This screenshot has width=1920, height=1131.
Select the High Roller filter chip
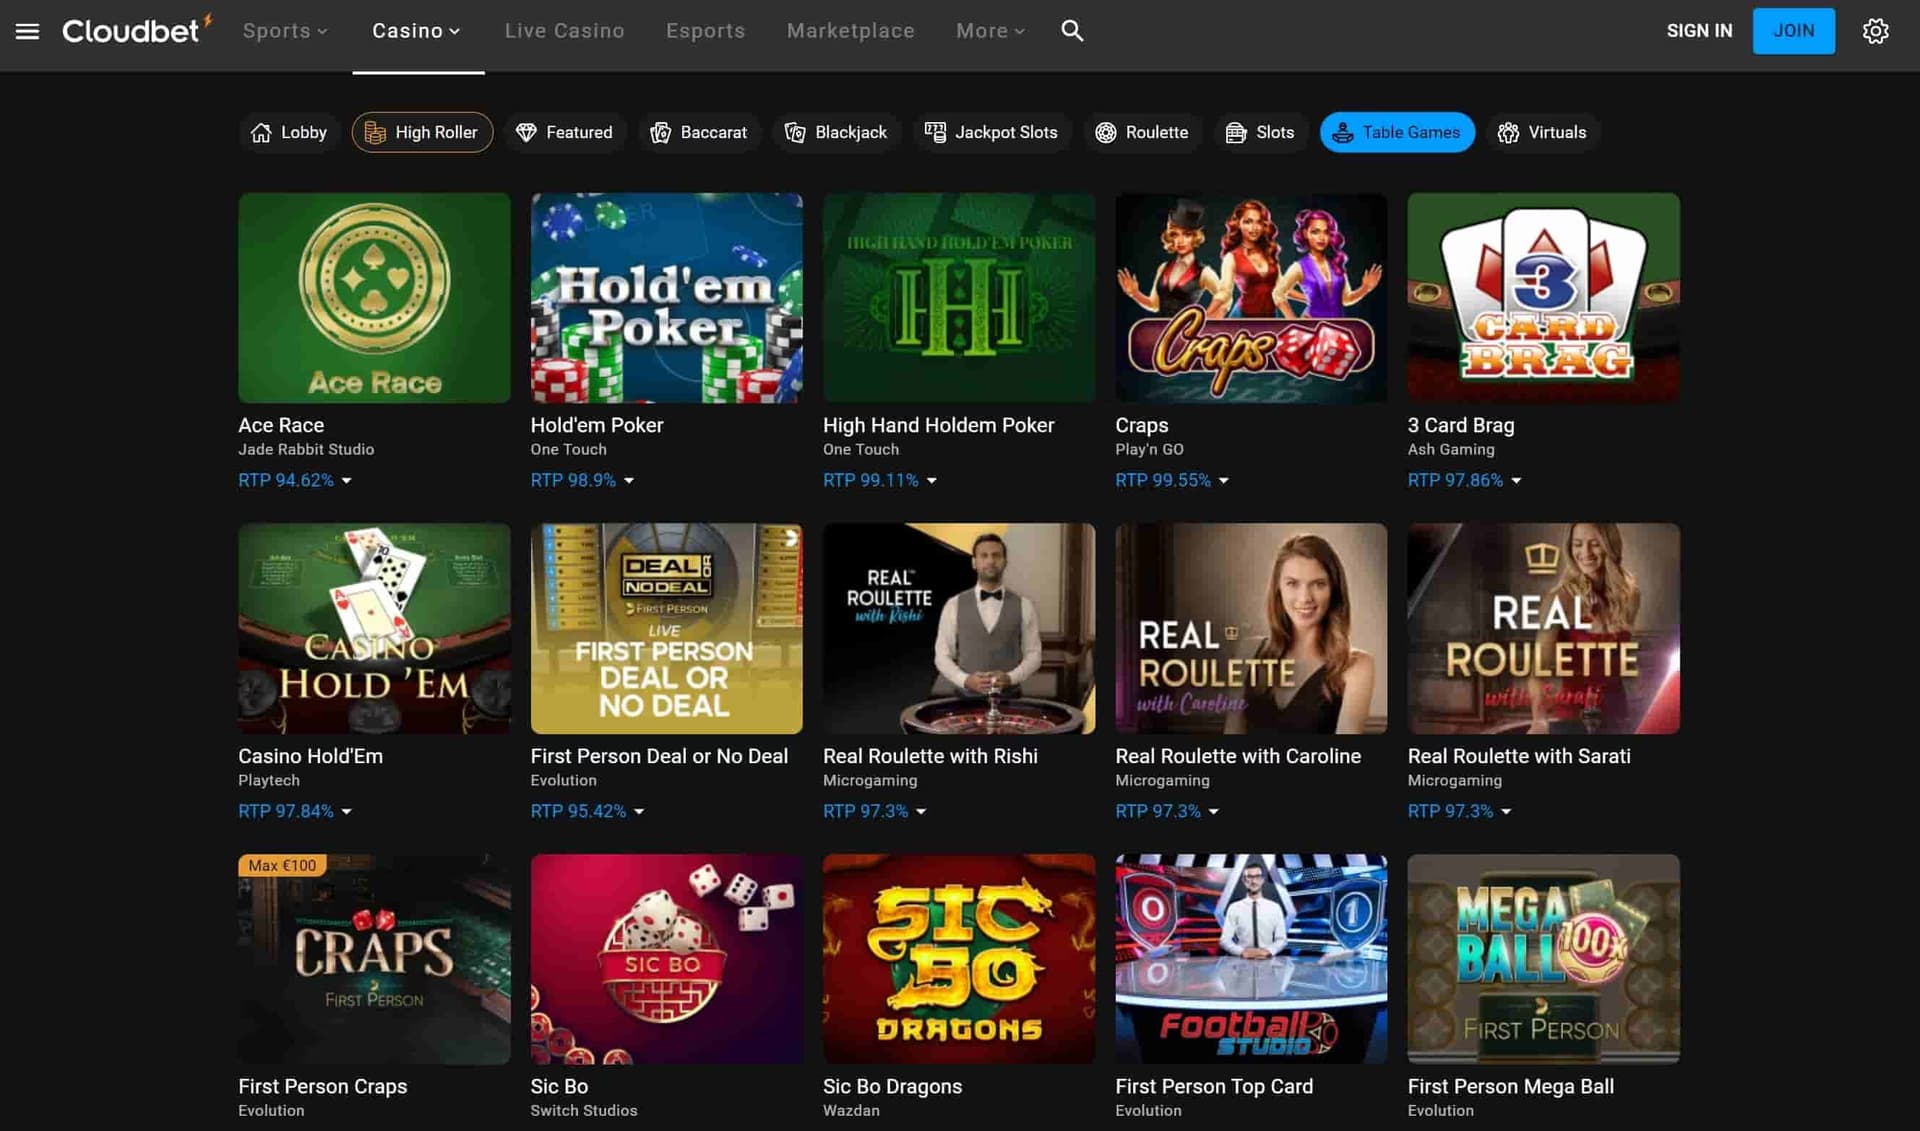pos(421,132)
